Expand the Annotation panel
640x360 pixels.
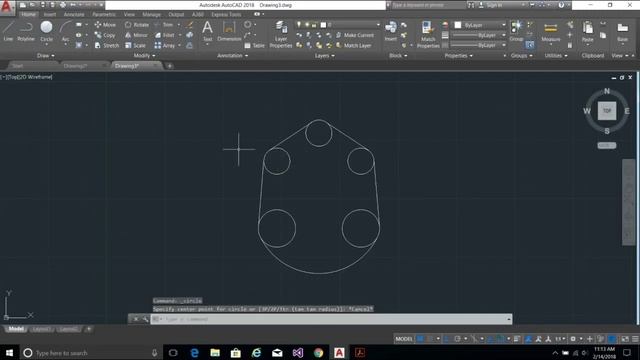coord(232,56)
